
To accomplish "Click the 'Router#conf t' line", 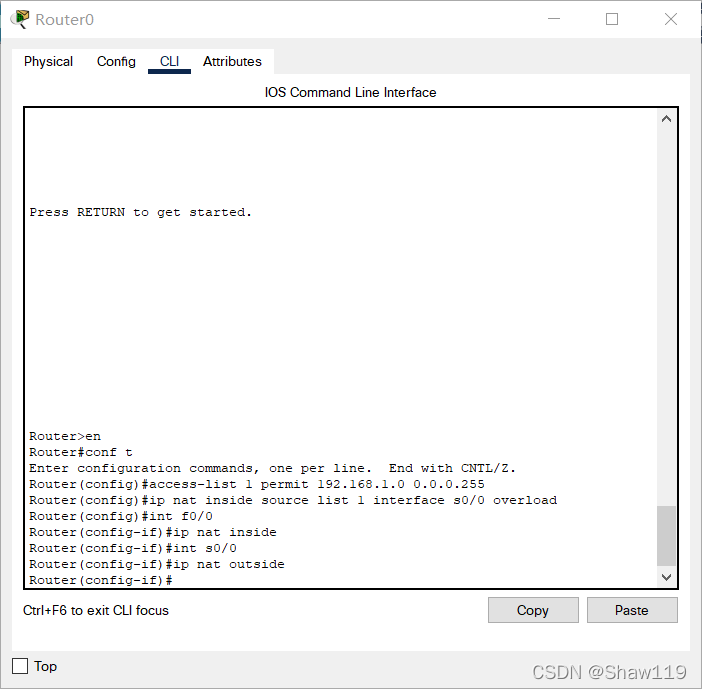I will (x=81, y=452).
